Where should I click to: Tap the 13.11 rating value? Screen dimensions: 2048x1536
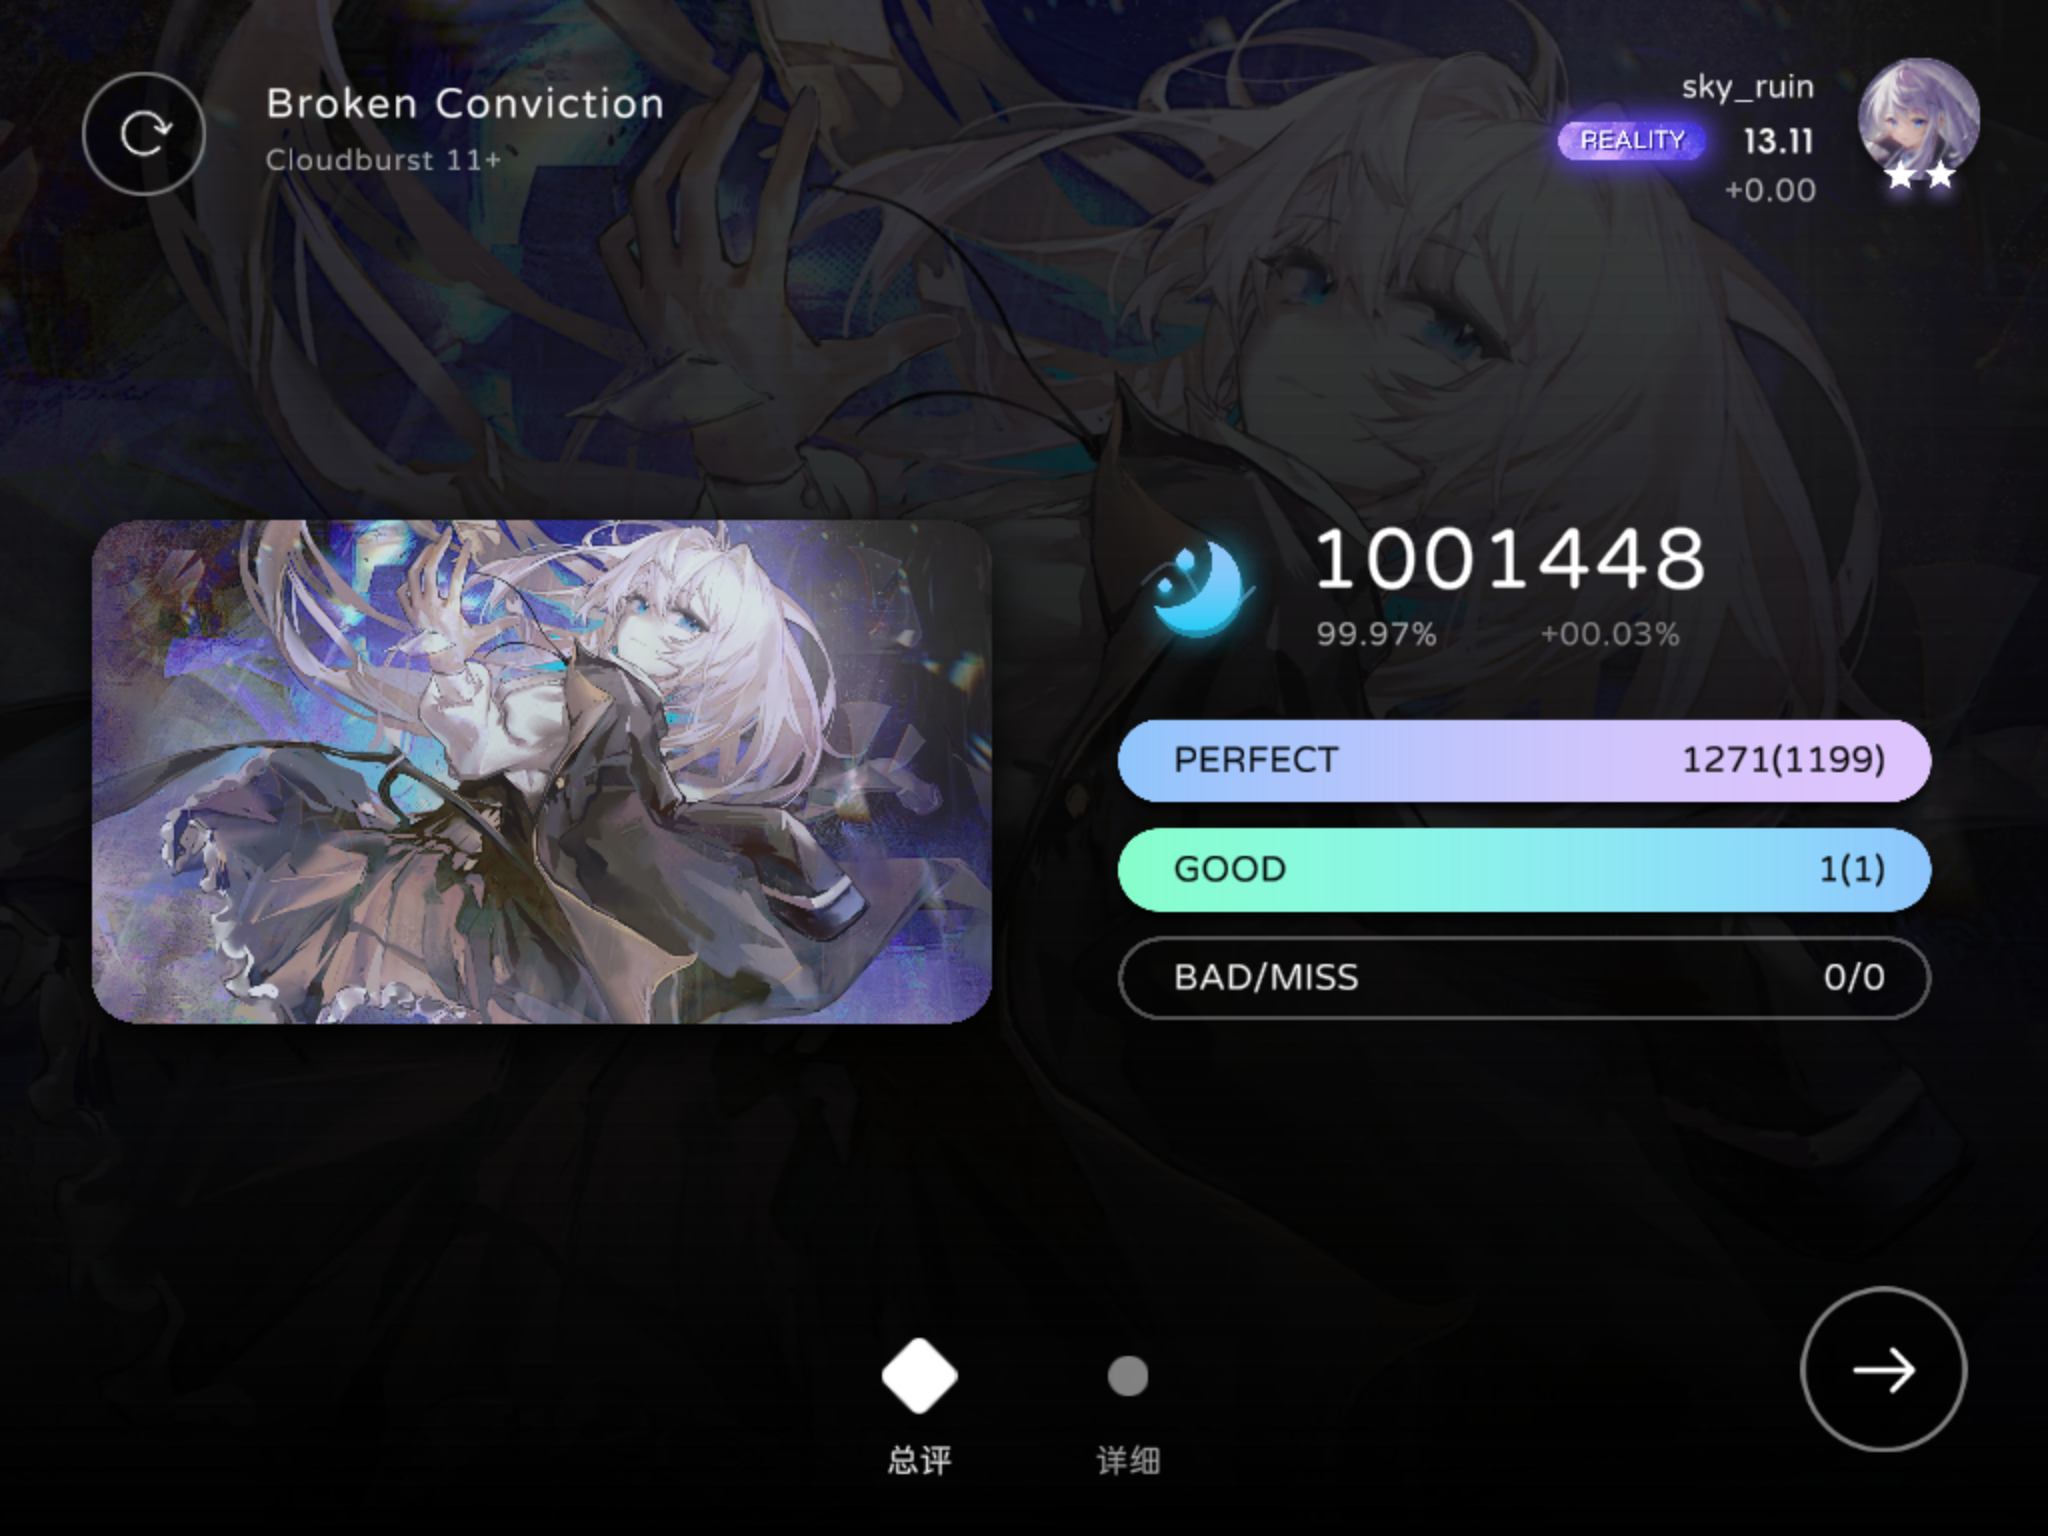[x=1778, y=141]
